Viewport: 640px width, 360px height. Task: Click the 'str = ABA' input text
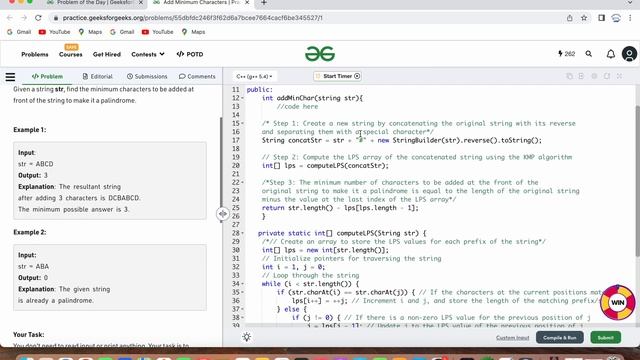pos(33,267)
